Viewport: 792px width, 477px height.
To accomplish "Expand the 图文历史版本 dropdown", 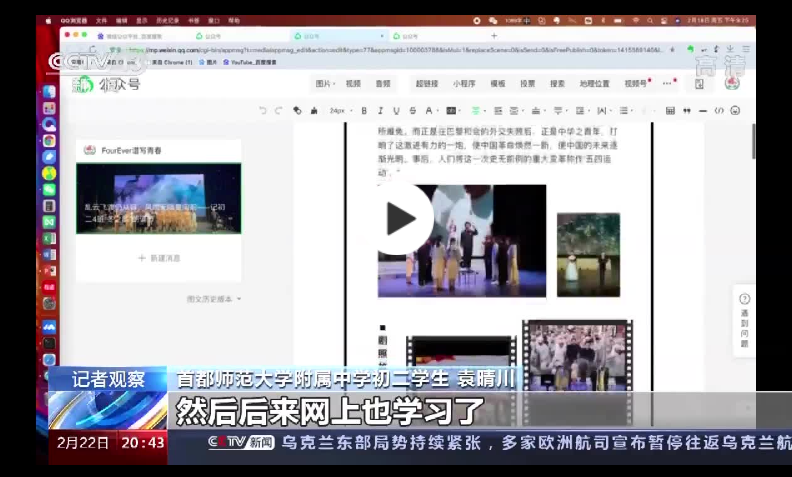I will pos(214,299).
